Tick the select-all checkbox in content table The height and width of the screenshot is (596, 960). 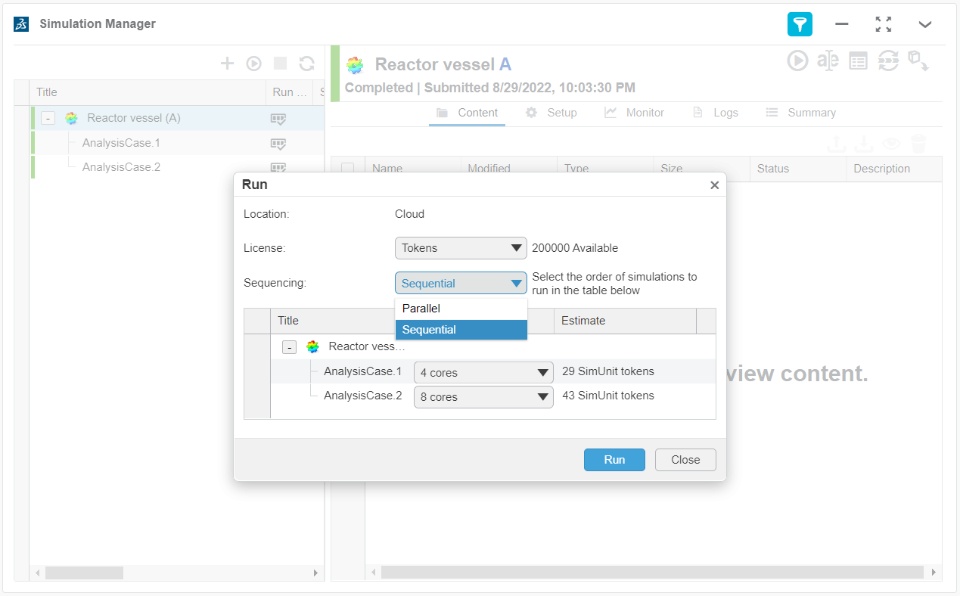347,168
